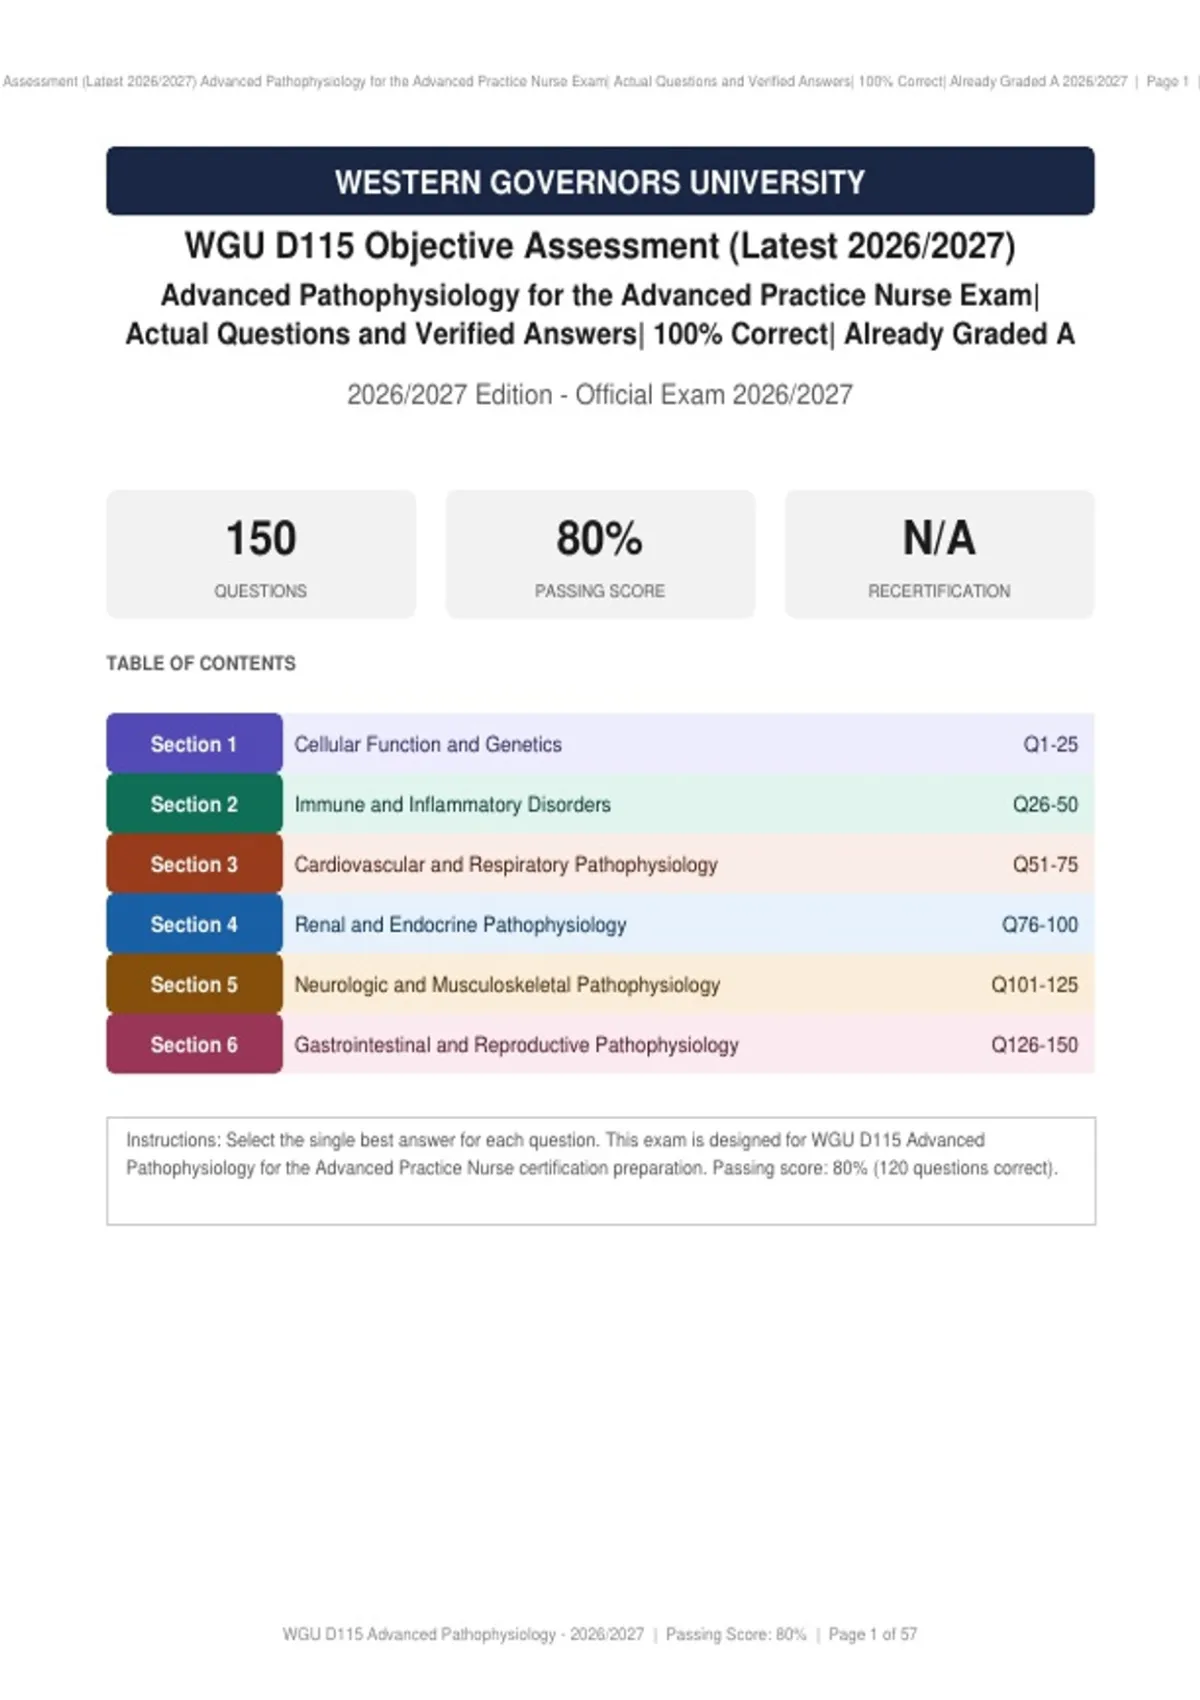1200x1700 pixels.
Task: Click the N/A Recertification card
Action: tap(939, 554)
